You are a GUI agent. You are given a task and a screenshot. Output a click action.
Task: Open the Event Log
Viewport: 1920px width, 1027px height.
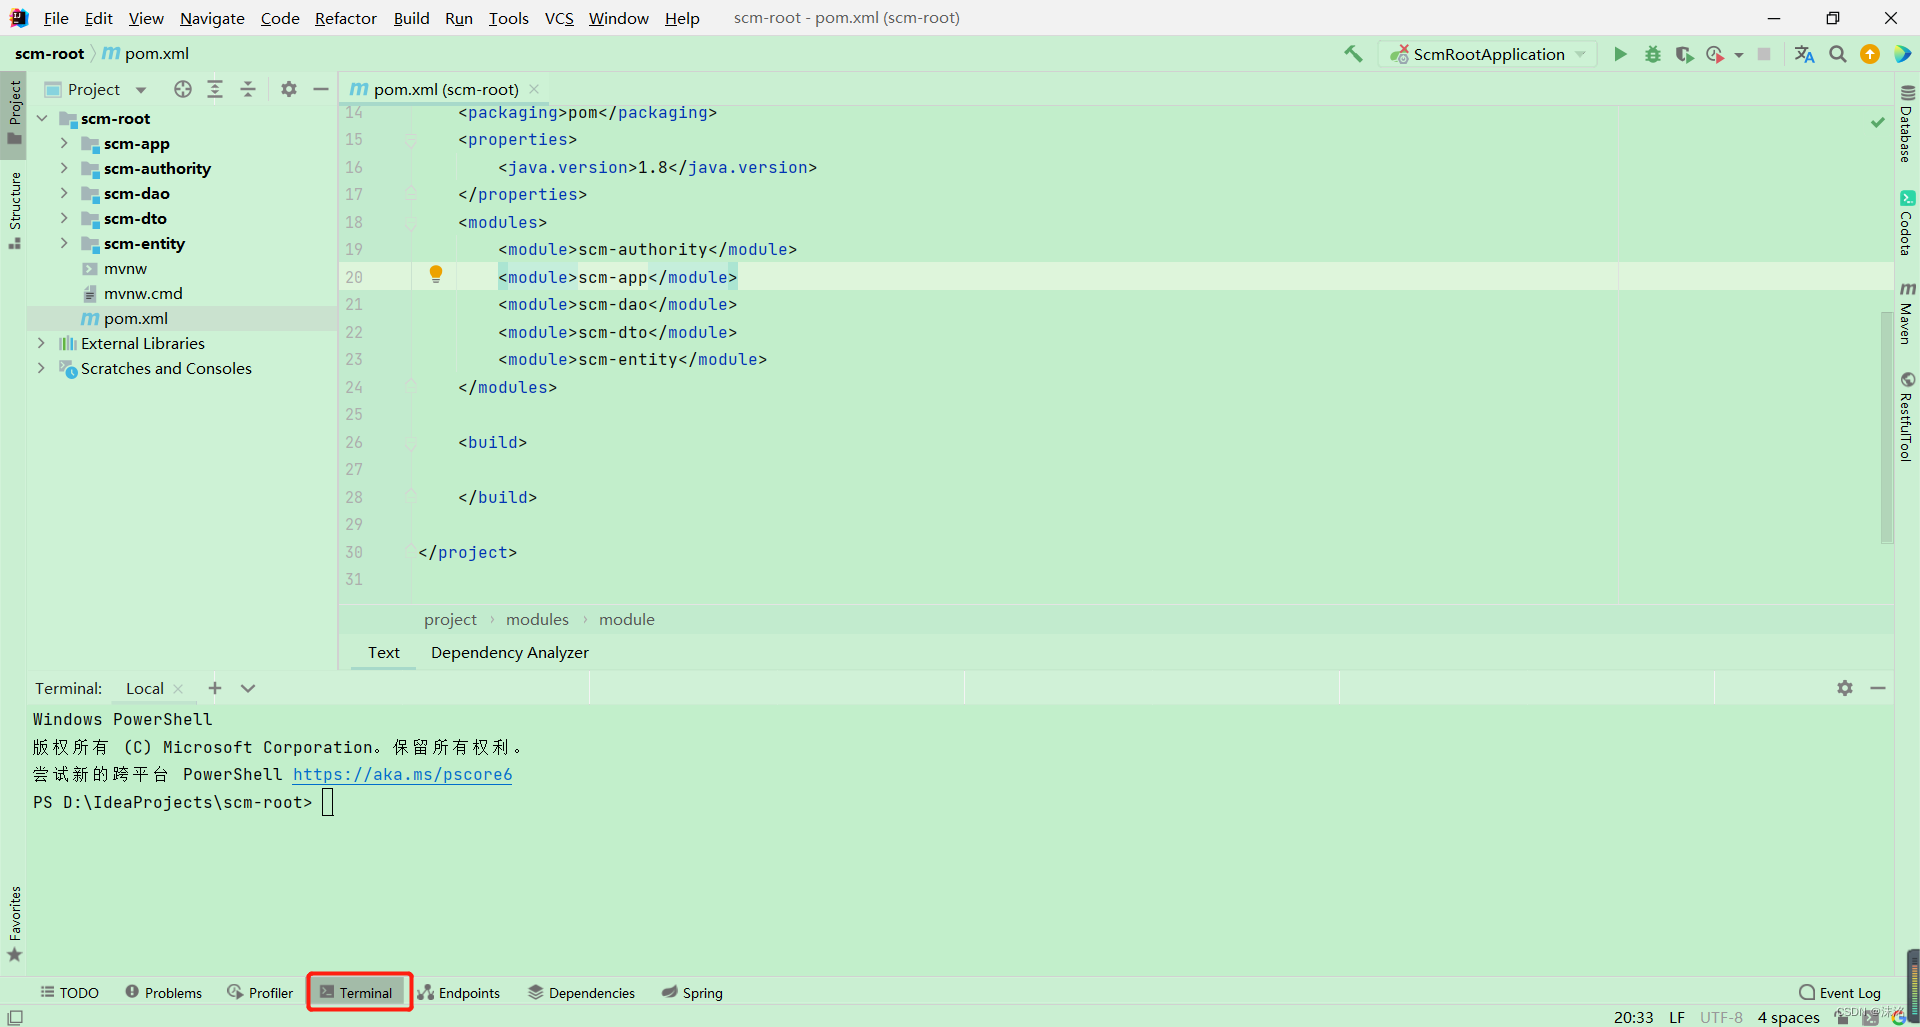click(x=1840, y=992)
